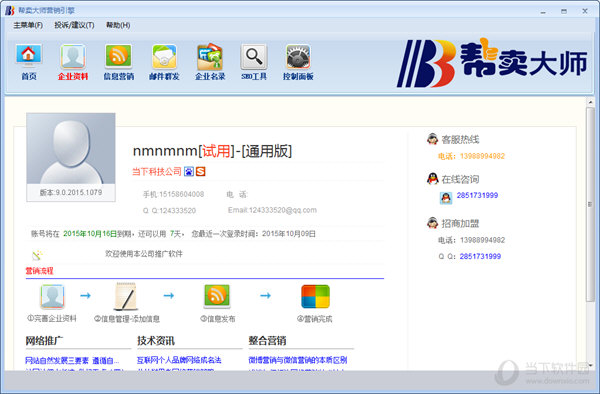
Task: Open online consultation QQ link 2851731999
Action: (x=477, y=195)
